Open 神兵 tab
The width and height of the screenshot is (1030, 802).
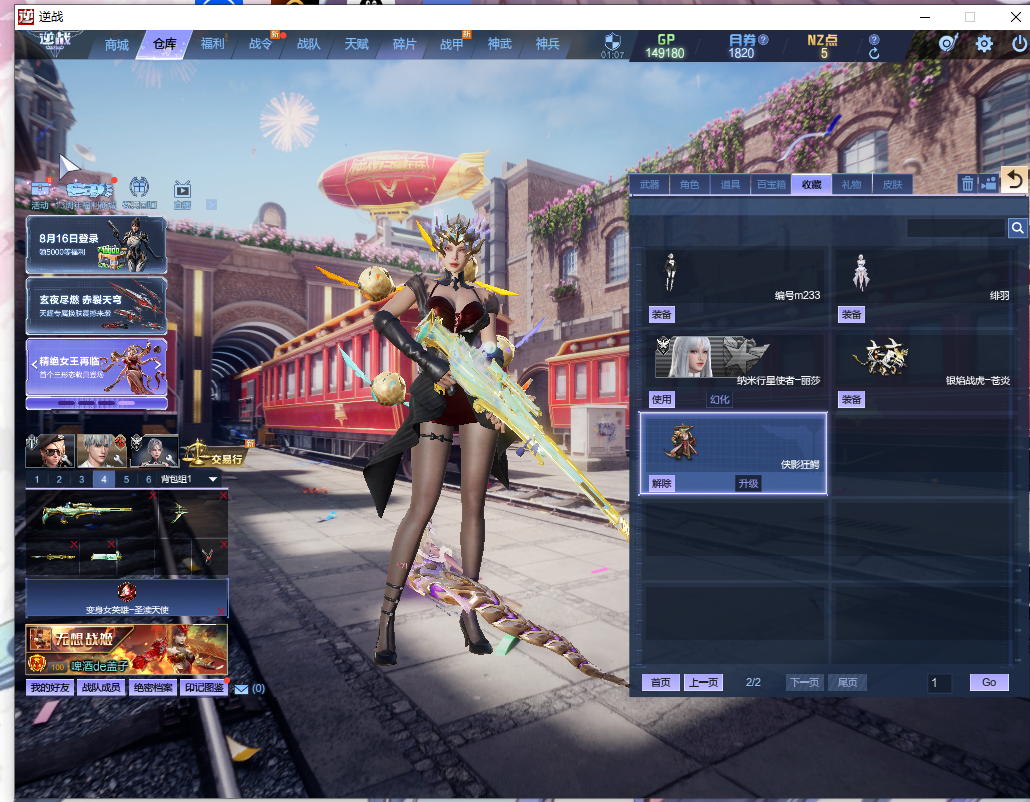547,44
